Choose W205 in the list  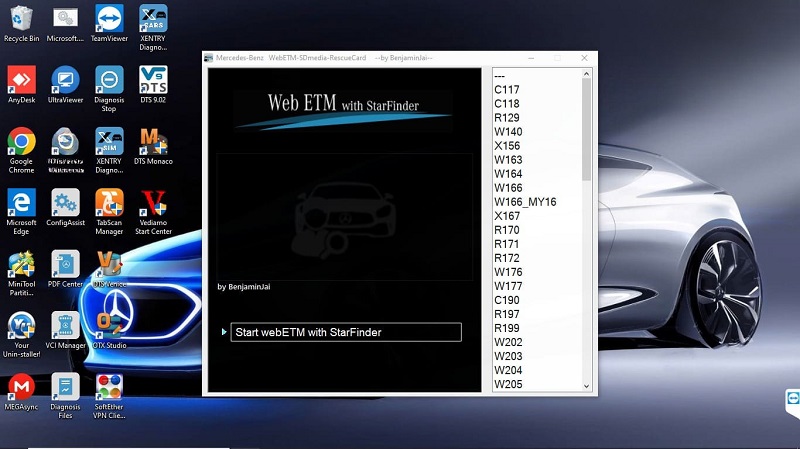pos(508,384)
